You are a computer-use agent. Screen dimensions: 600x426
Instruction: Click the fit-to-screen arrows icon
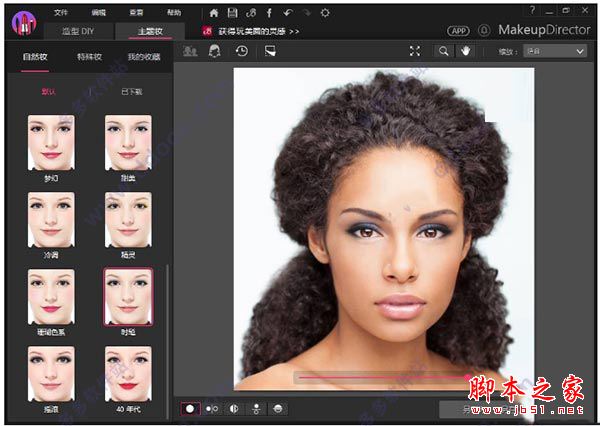(415, 51)
